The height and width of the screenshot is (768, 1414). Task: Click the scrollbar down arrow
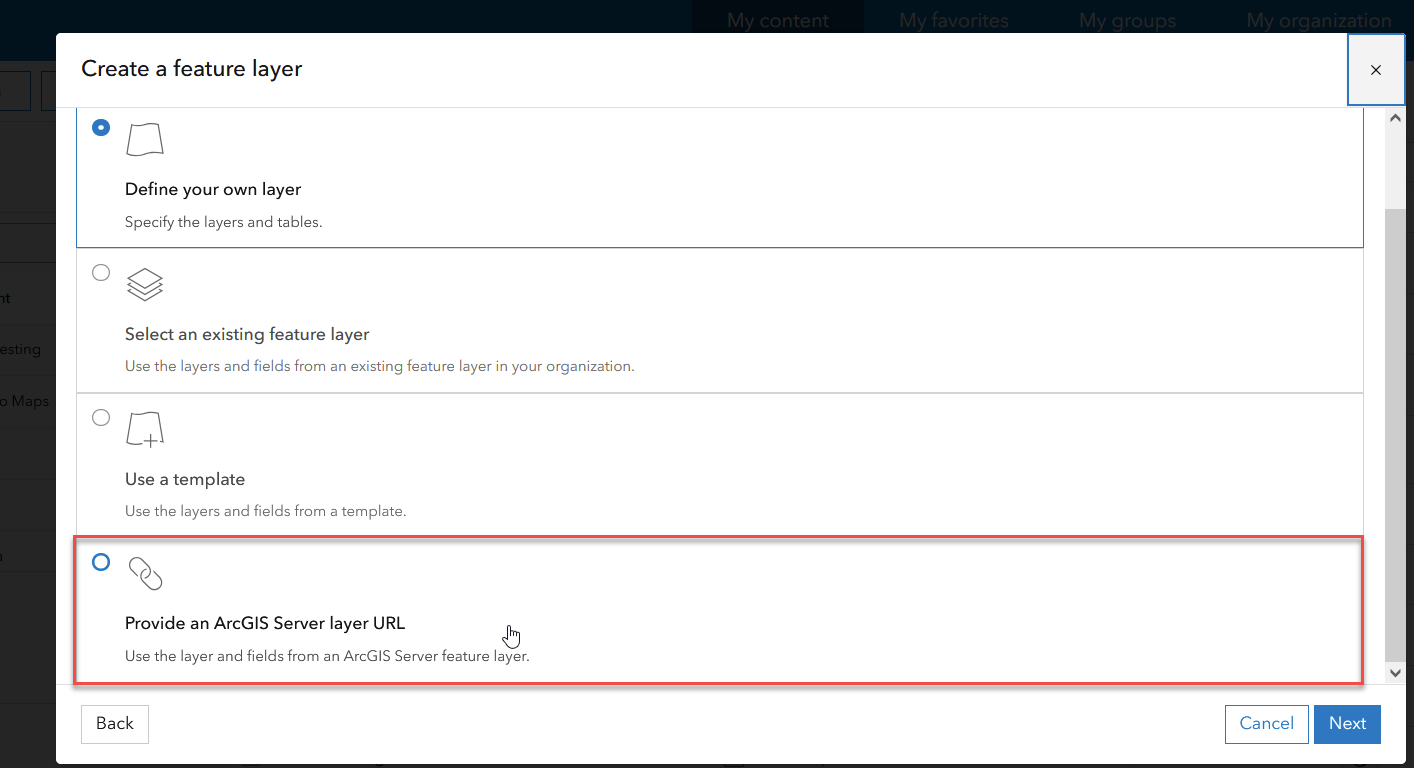(1395, 673)
